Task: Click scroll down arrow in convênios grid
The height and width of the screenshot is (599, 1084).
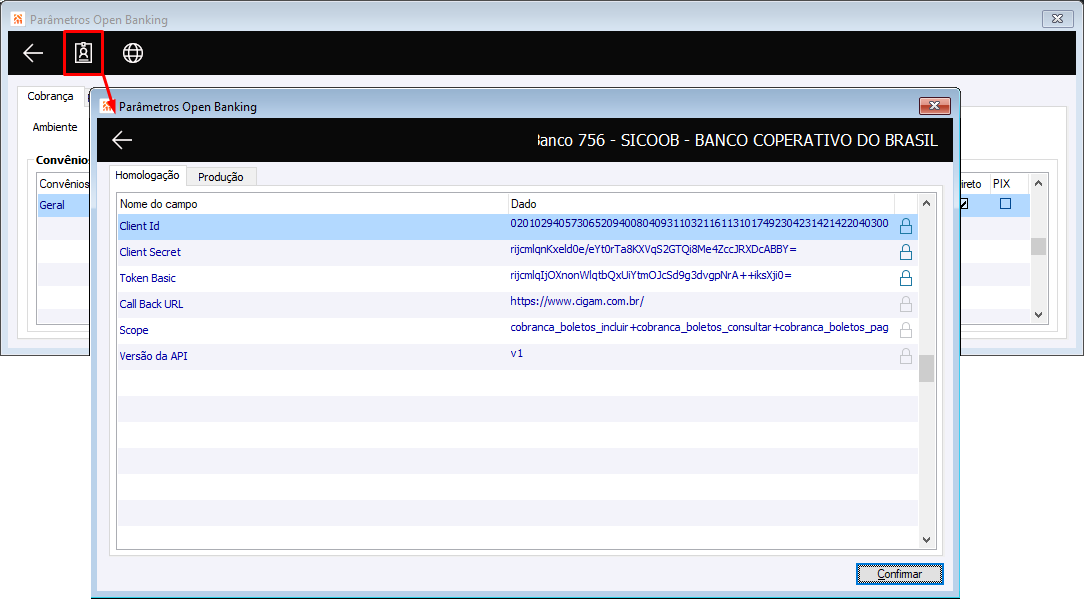Action: coord(1038,315)
